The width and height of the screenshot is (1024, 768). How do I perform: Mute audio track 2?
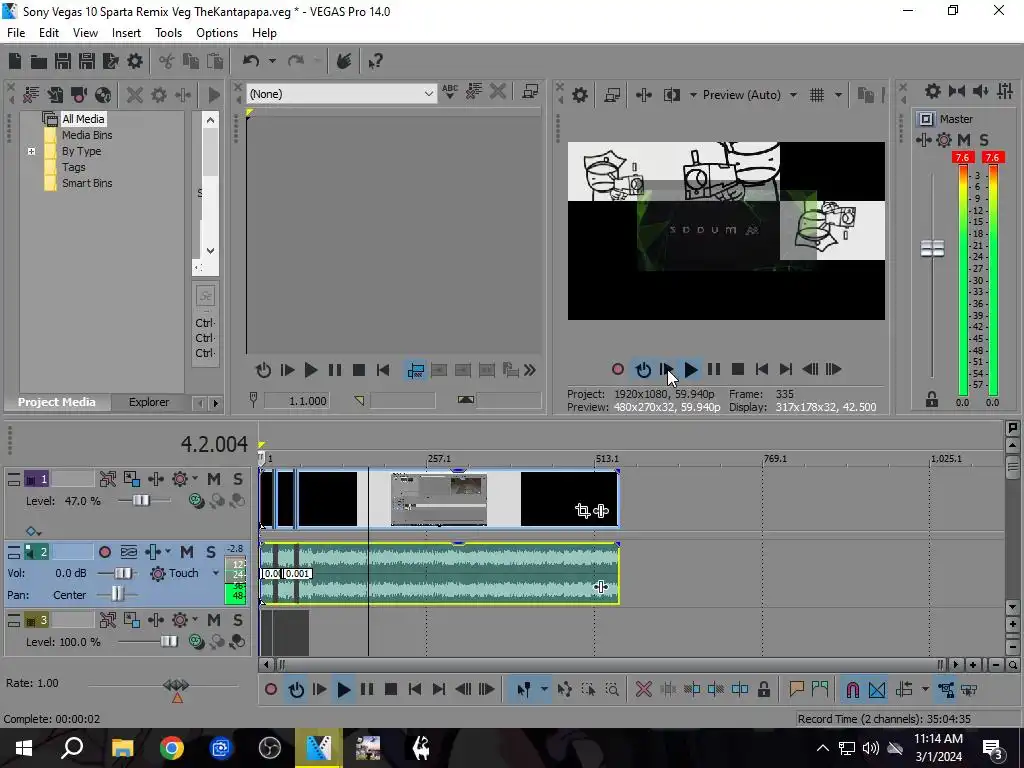[187, 552]
